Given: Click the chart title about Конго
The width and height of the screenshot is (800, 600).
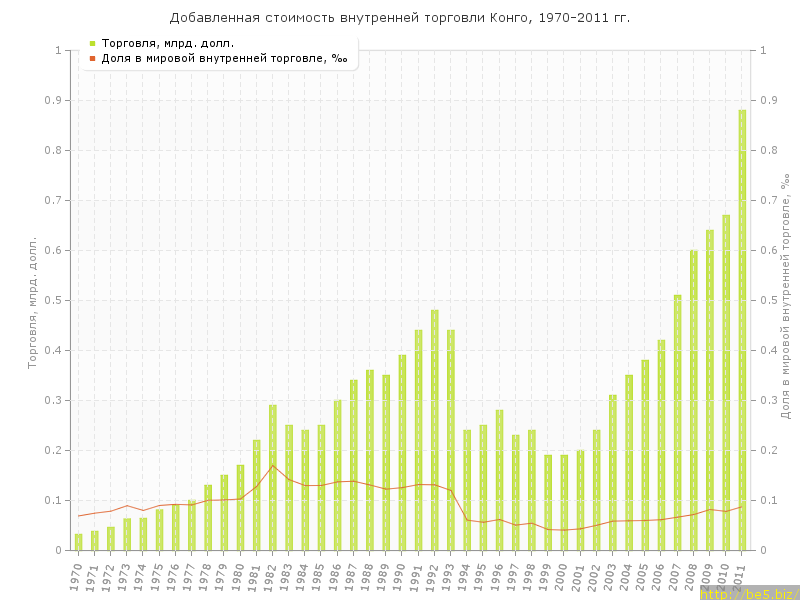Looking at the screenshot, I should tap(400, 18).
